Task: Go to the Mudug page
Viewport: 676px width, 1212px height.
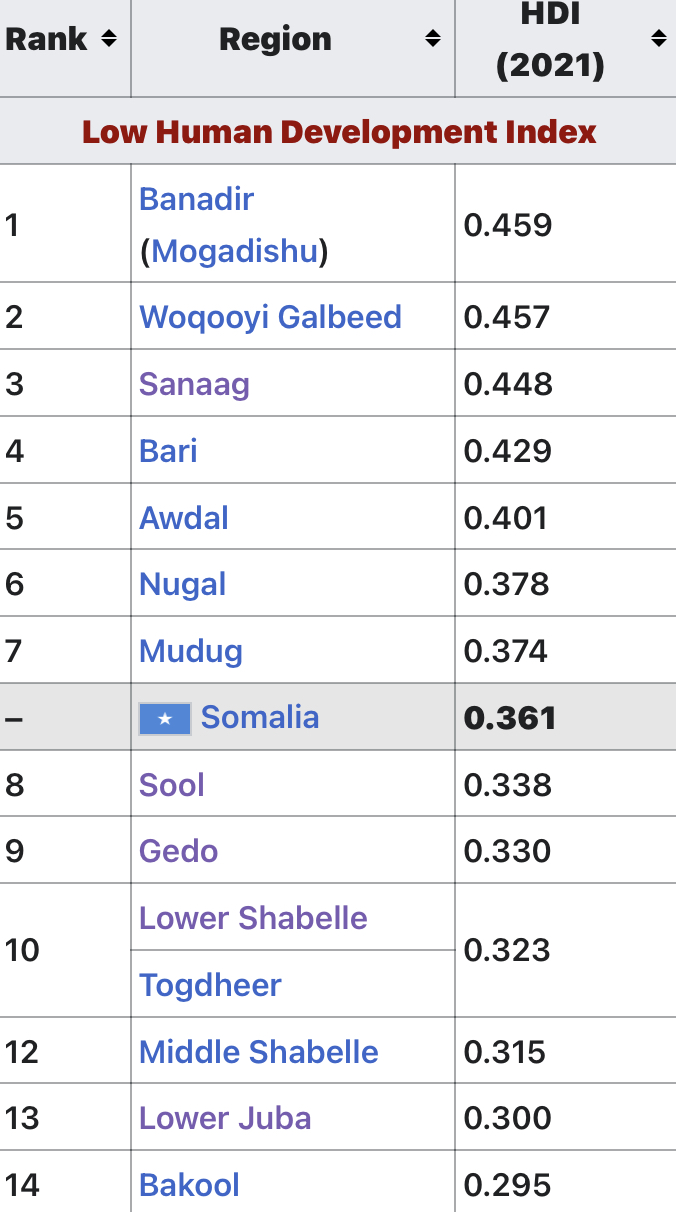Action: pos(191,652)
